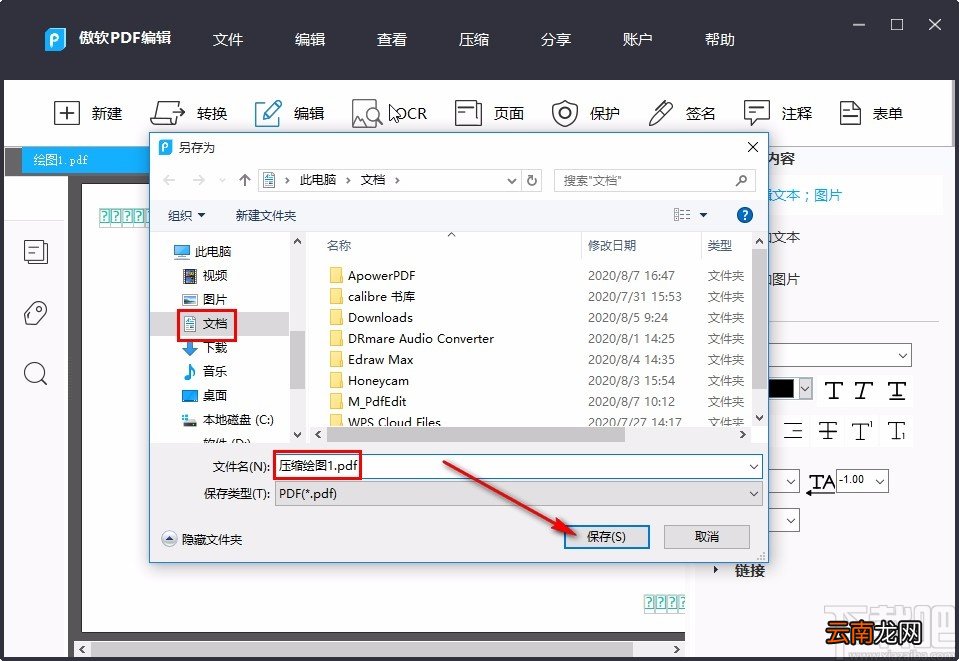Click the 保存(S) button
The width and height of the screenshot is (959, 661).
tap(606, 537)
